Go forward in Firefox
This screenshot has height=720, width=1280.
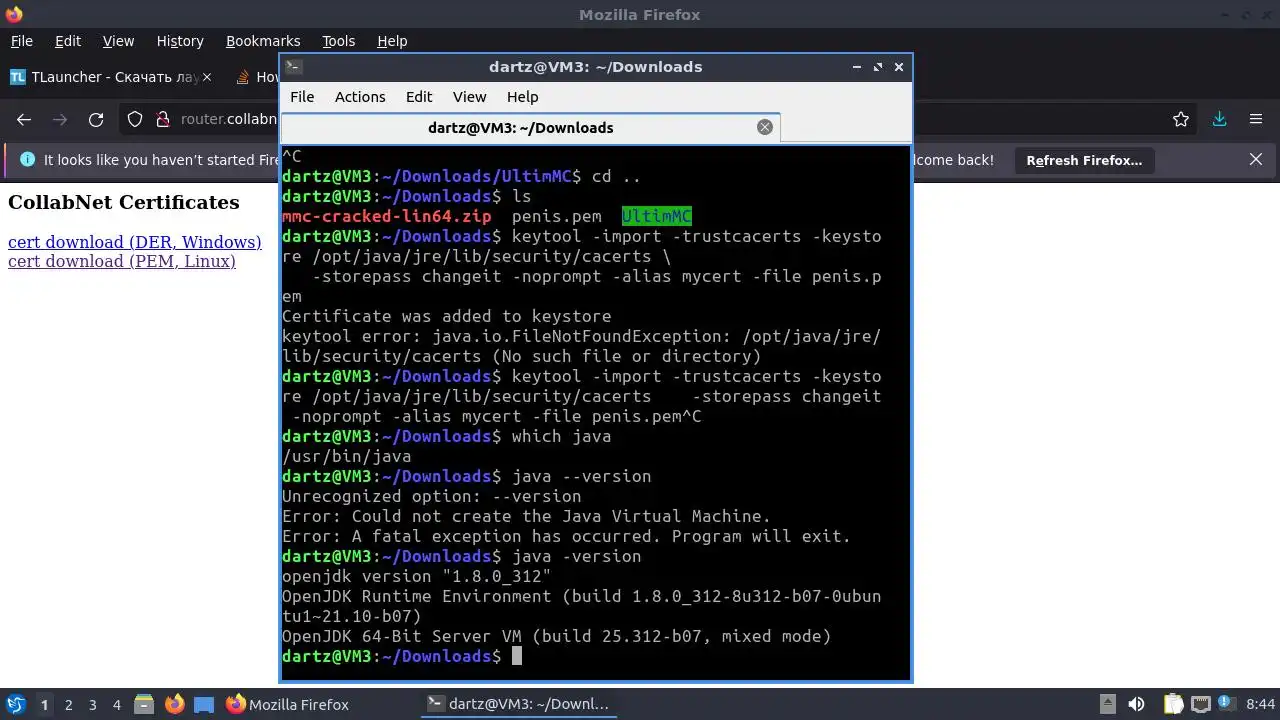coord(60,120)
